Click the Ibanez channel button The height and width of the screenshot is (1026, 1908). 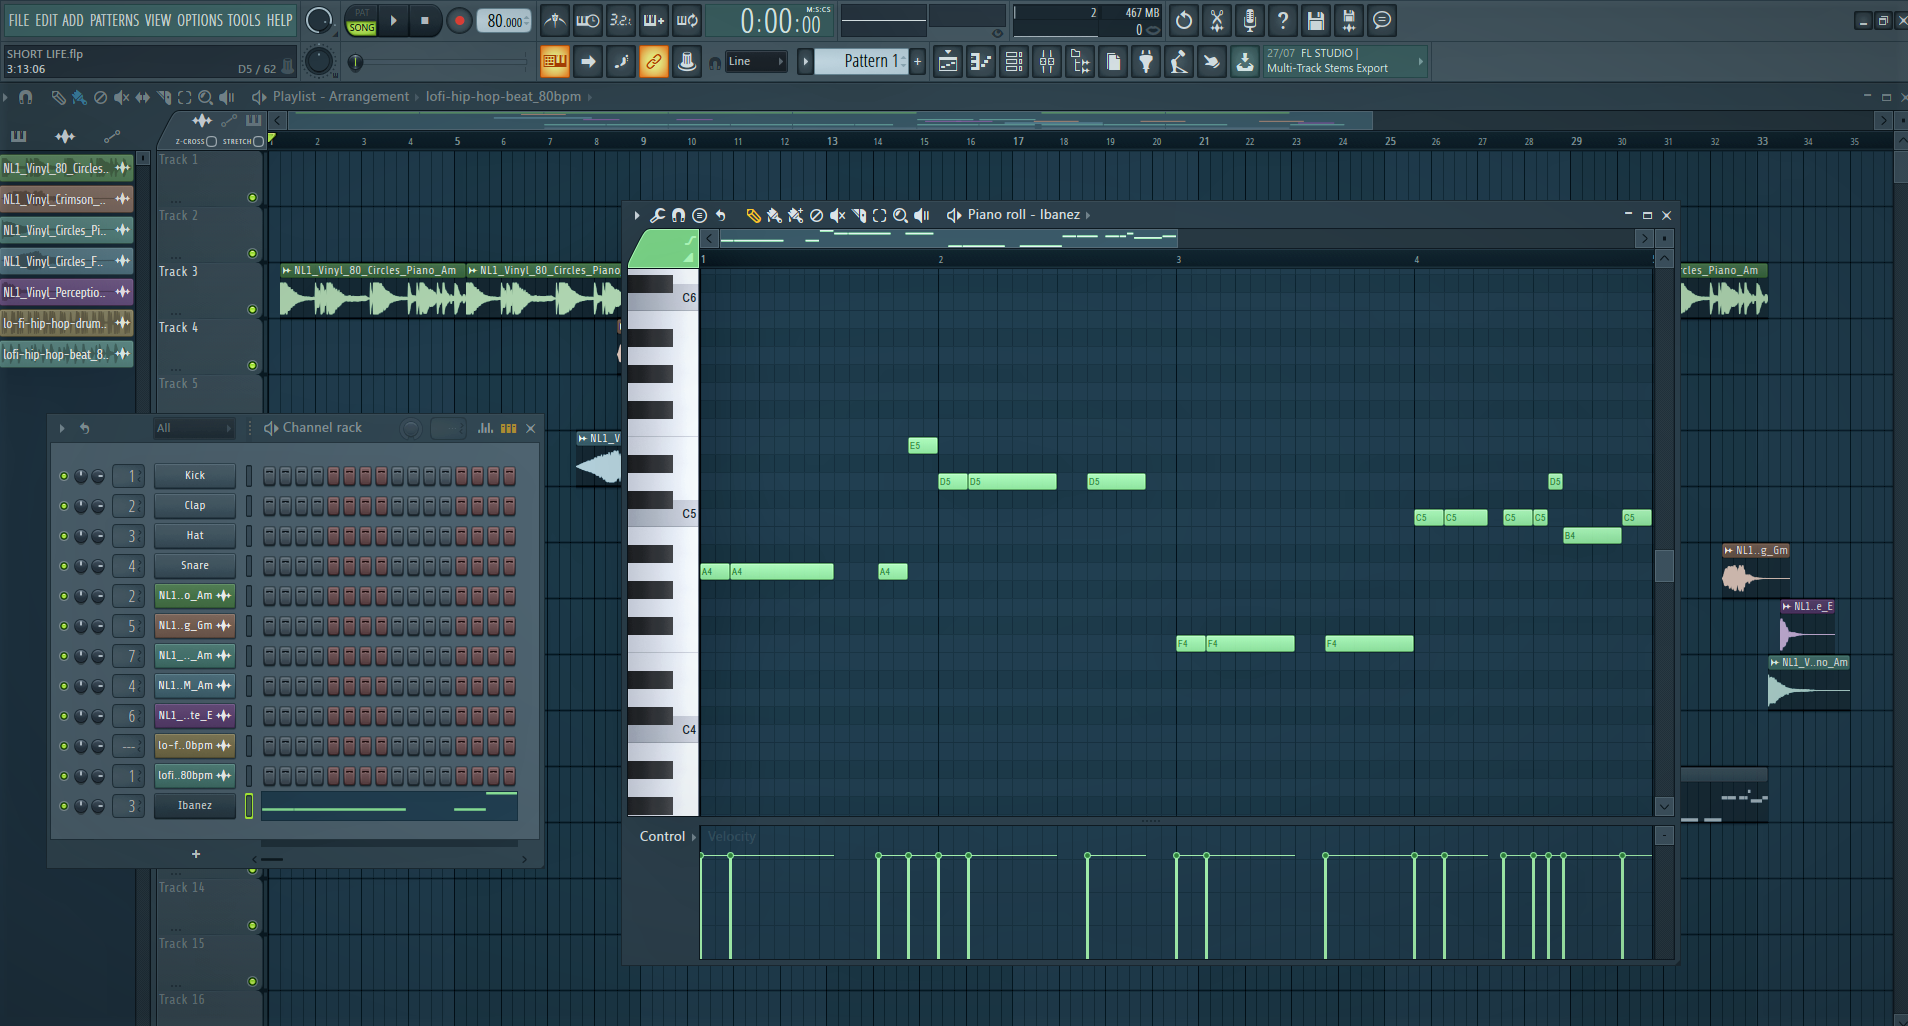pos(195,806)
